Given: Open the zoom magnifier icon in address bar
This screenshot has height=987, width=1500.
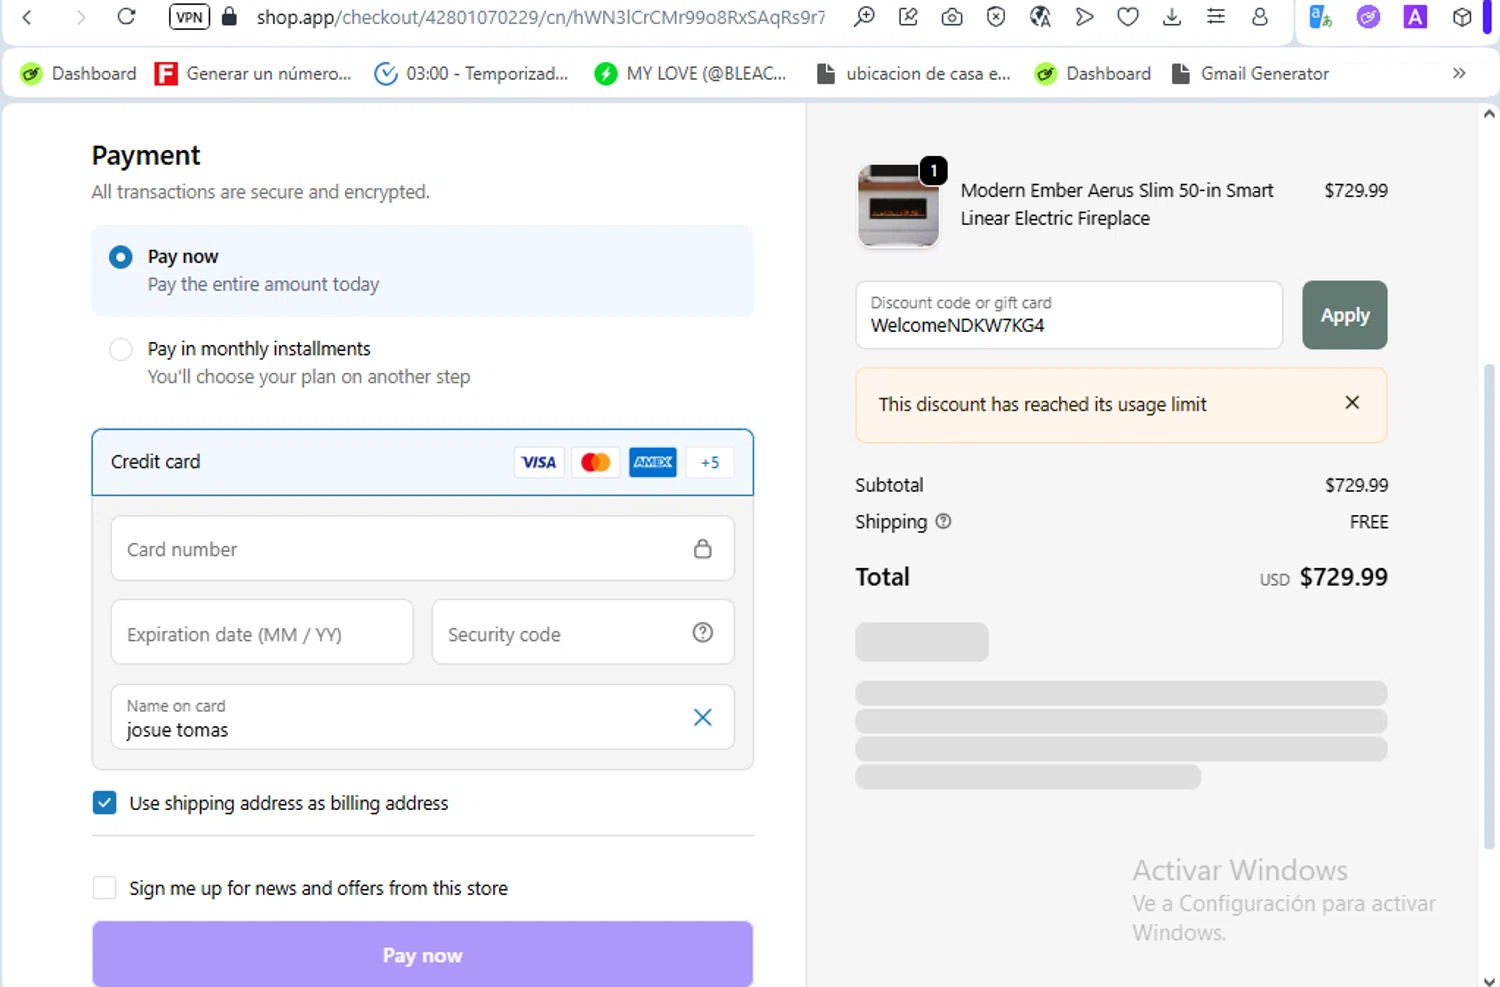Looking at the screenshot, I should point(864,17).
